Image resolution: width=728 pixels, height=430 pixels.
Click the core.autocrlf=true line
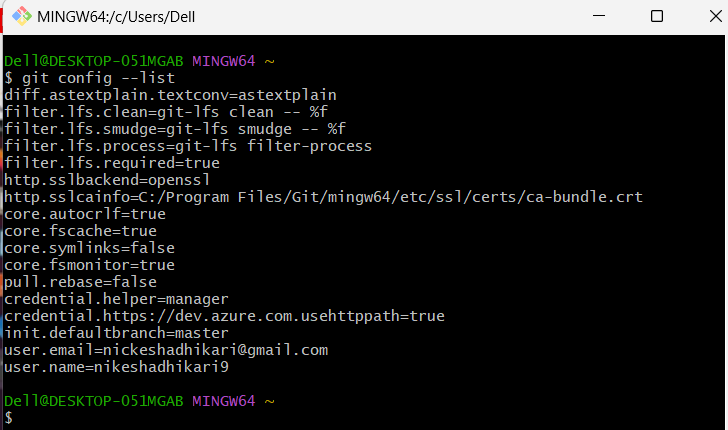click(84, 214)
